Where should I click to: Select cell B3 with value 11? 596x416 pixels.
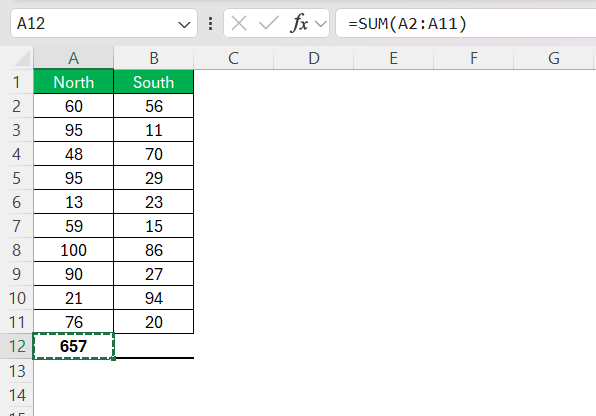(x=154, y=130)
